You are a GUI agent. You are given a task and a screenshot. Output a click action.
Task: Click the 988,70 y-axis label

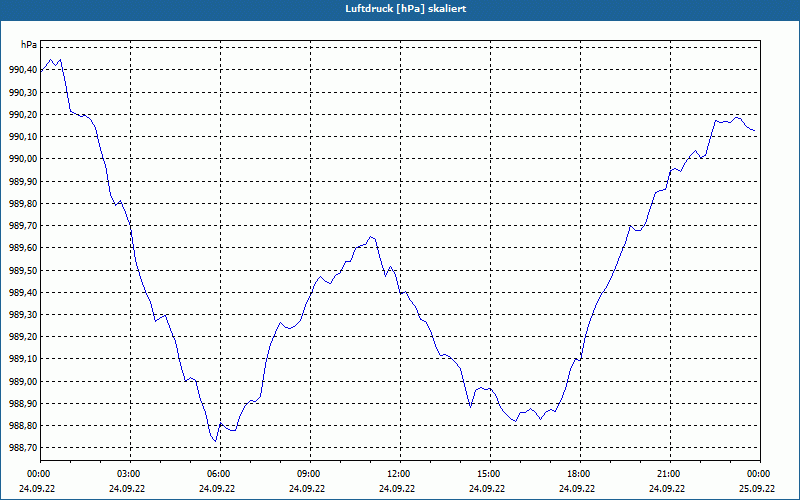pos(23,448)
